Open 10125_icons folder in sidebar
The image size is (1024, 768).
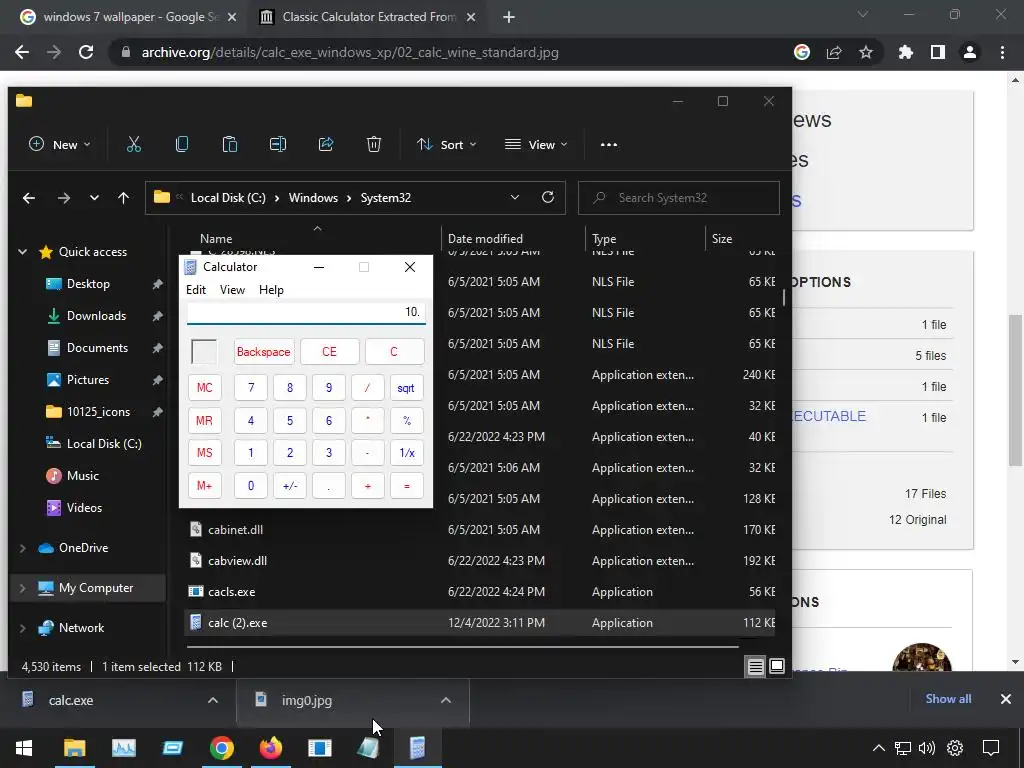pos(98,411)
